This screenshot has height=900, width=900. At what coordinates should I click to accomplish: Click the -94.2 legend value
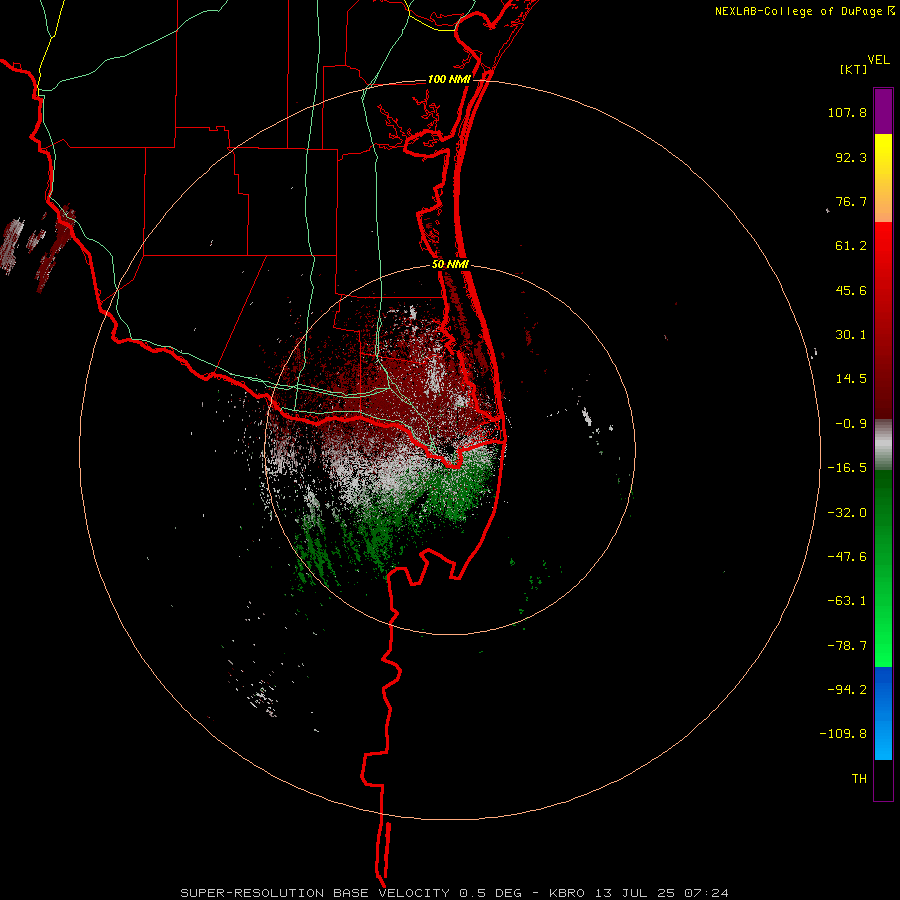[x=847, y=690]
